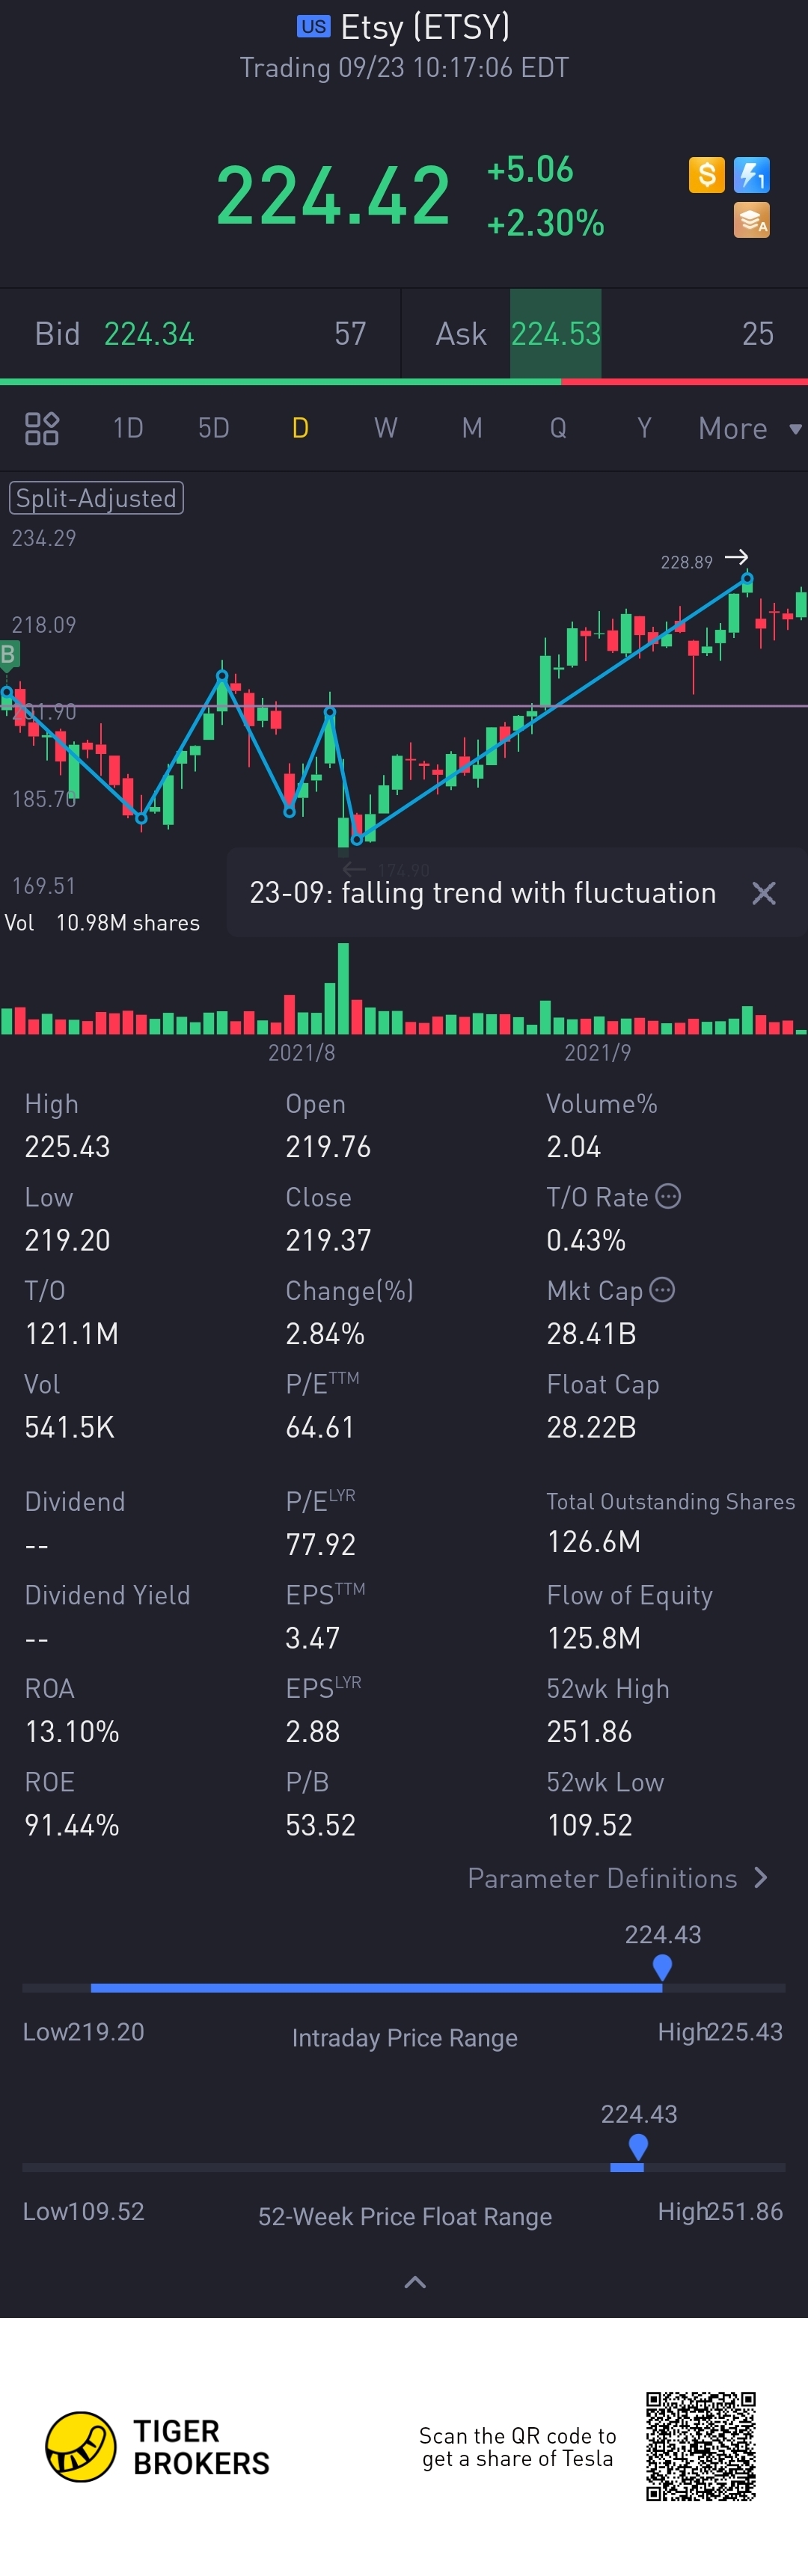Tap the yellow dollar sign icon

(707, 175)
